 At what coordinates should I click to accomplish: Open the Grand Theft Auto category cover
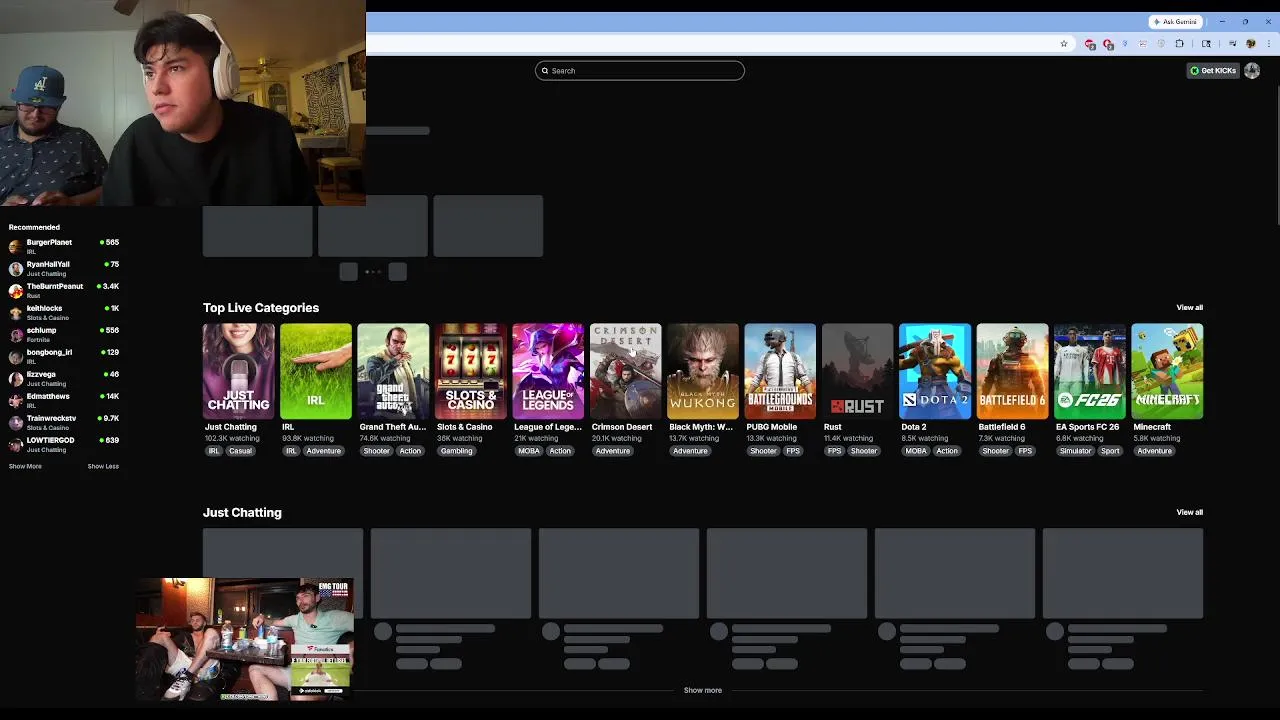click(393, 371)
